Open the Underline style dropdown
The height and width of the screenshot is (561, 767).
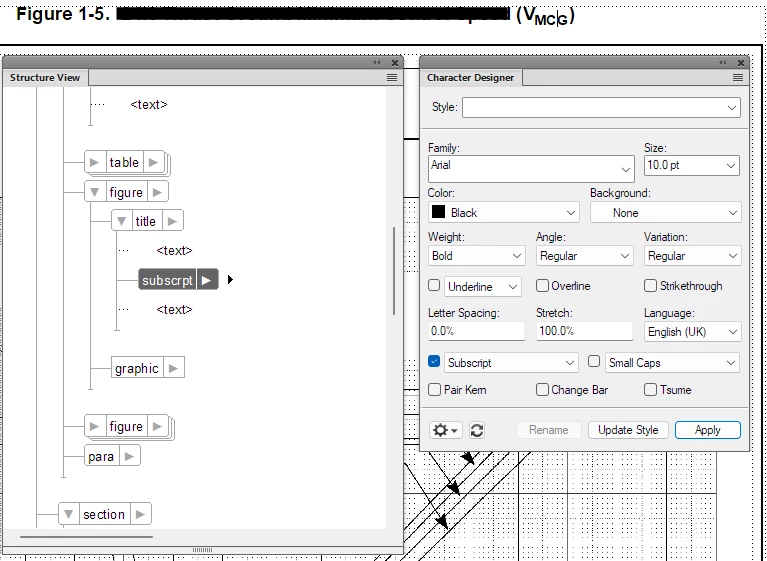point(482,287)
